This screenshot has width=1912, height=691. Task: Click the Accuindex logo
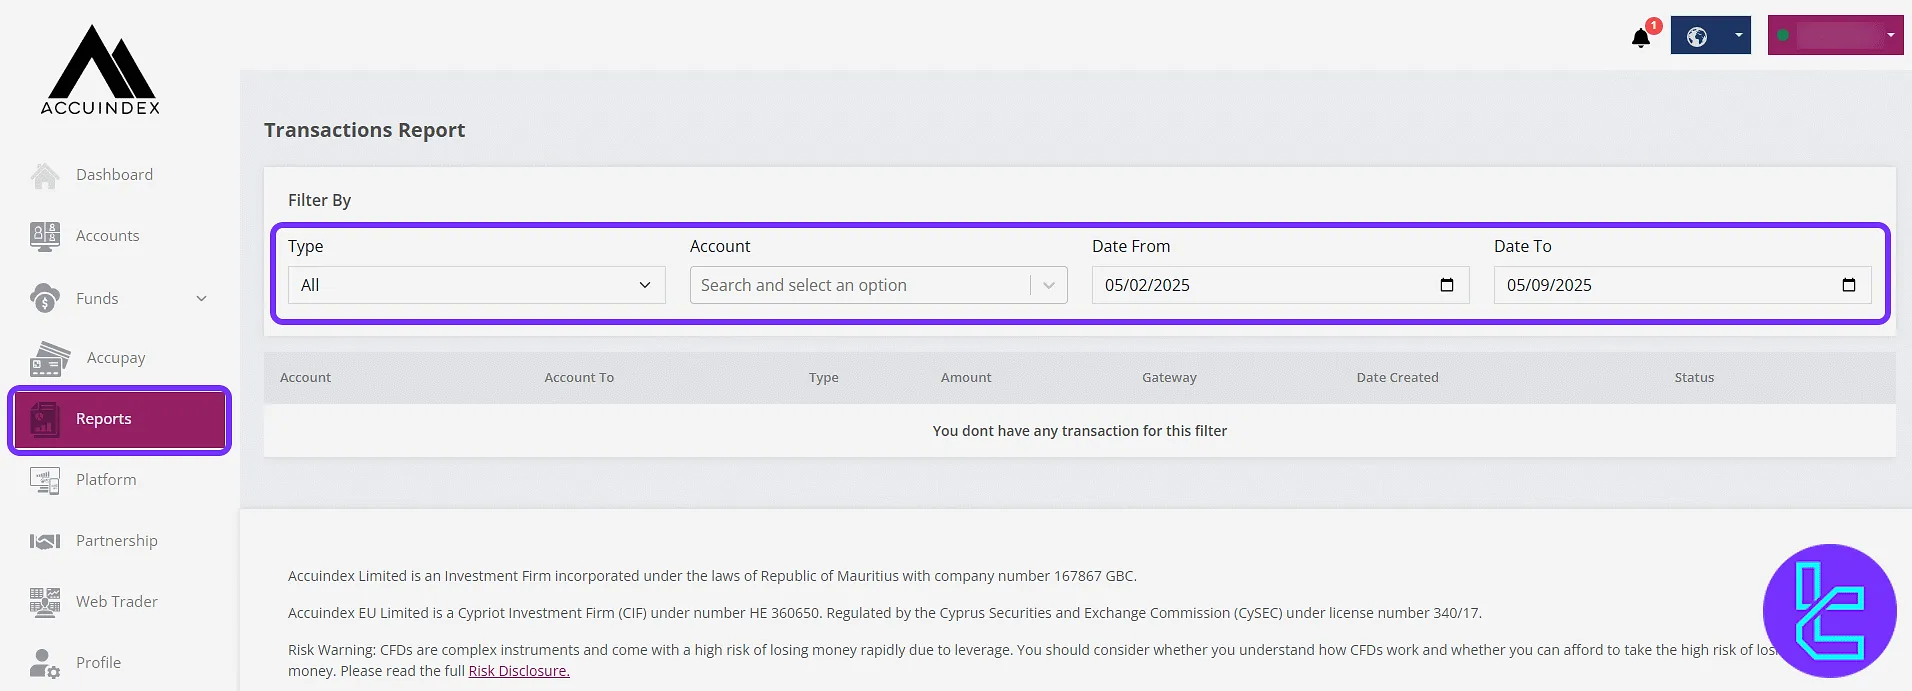click(x=100, y=70)
